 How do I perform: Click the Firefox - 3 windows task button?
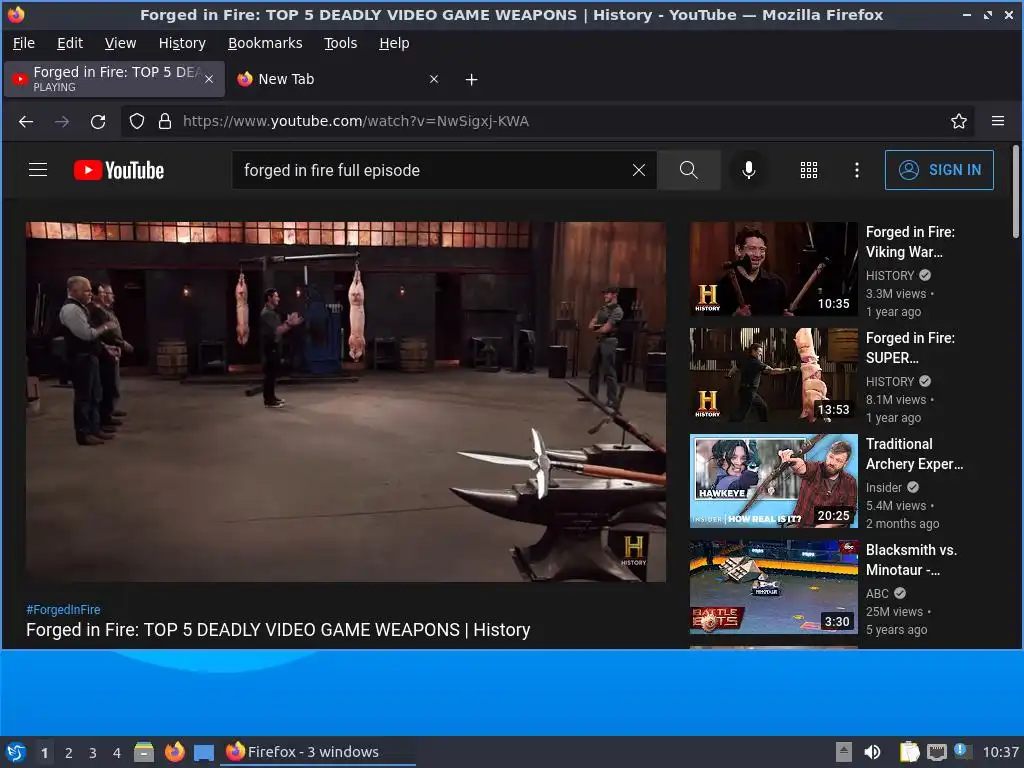(x=319, y=752)
